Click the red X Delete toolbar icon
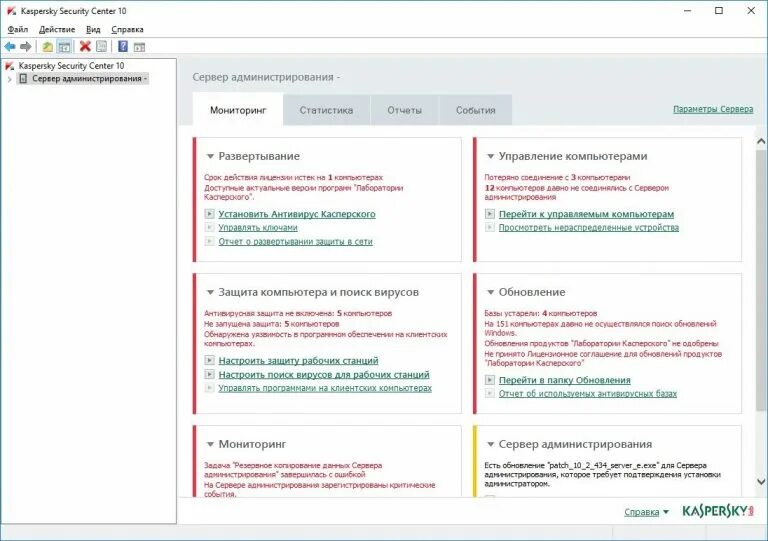 point(85,47)
